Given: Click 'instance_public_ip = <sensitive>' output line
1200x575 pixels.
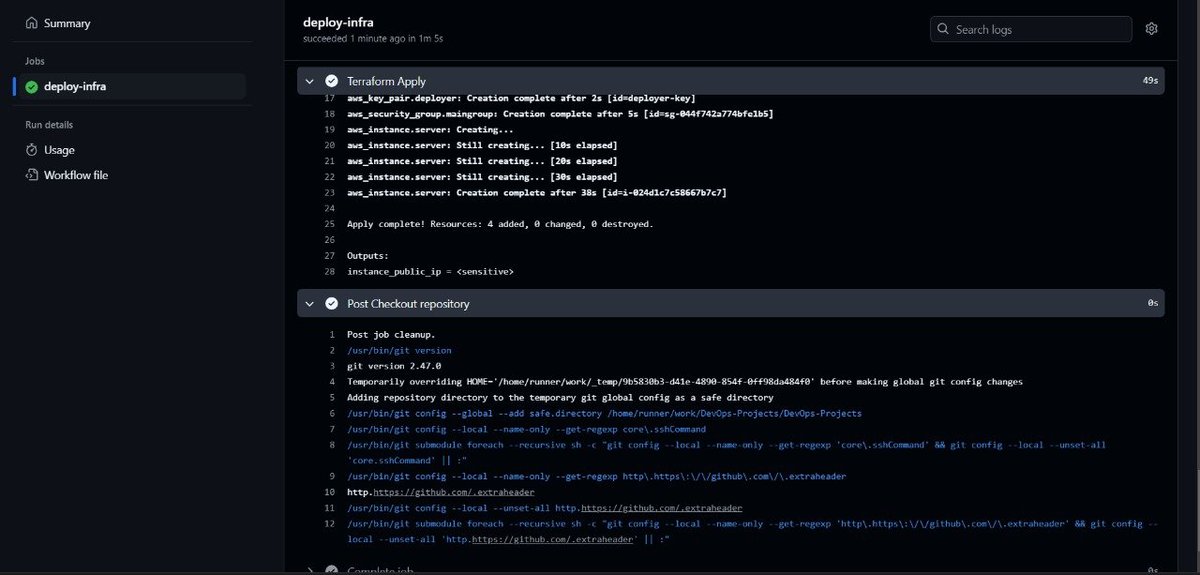Looking at the screenshot, I should pyautogui.click(x=431, y=271).
